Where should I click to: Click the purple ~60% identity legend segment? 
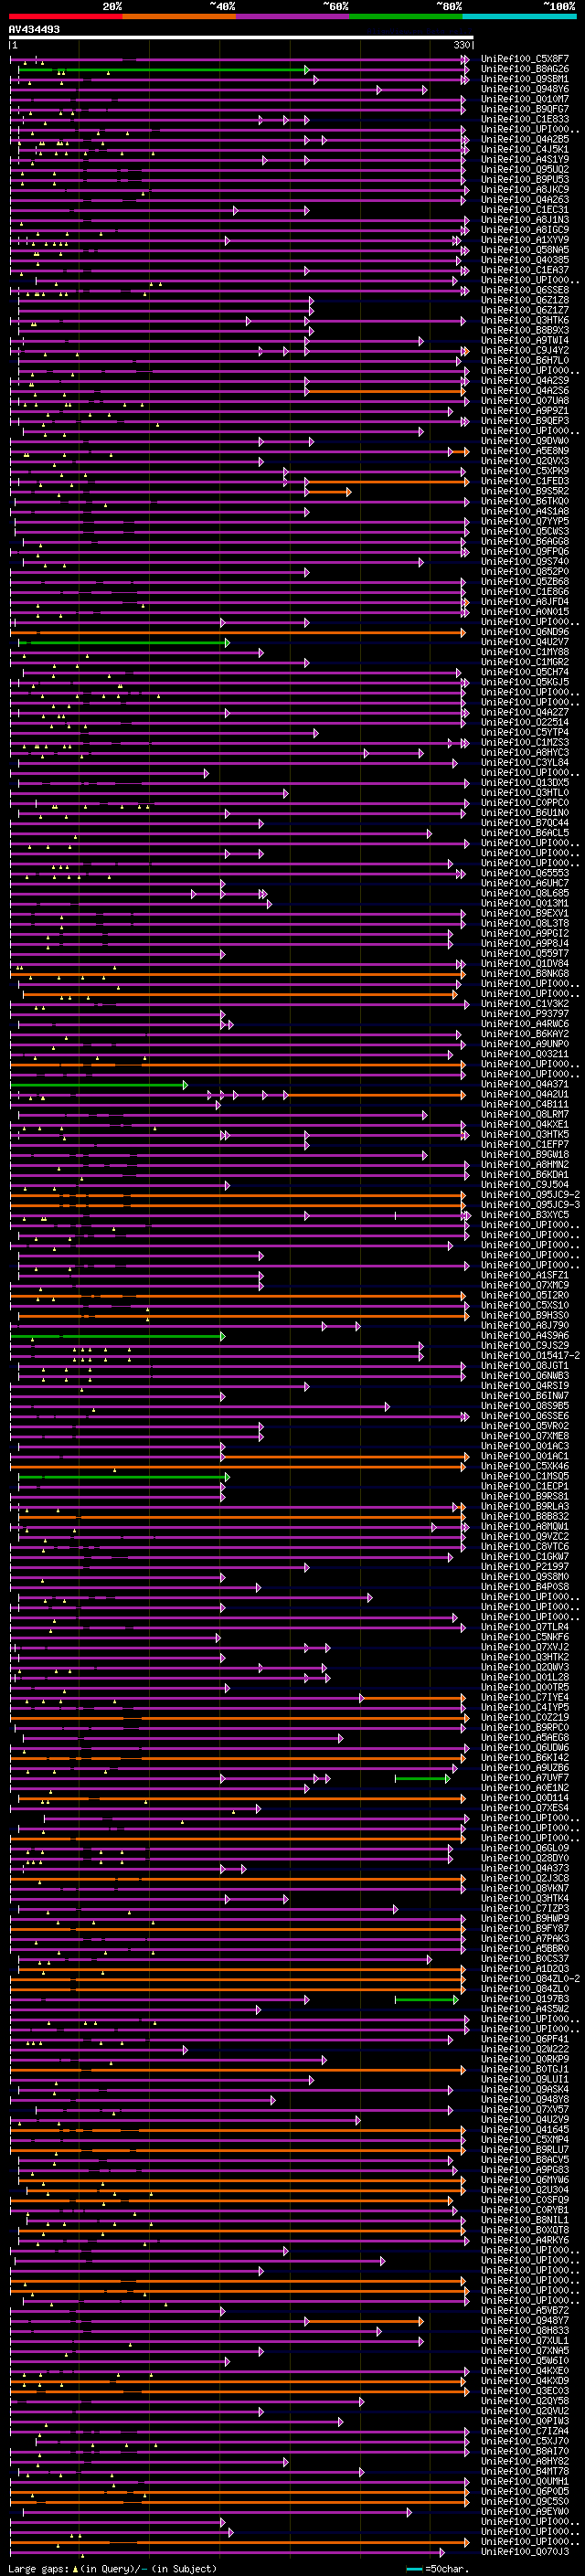click(x=293, y=16)
